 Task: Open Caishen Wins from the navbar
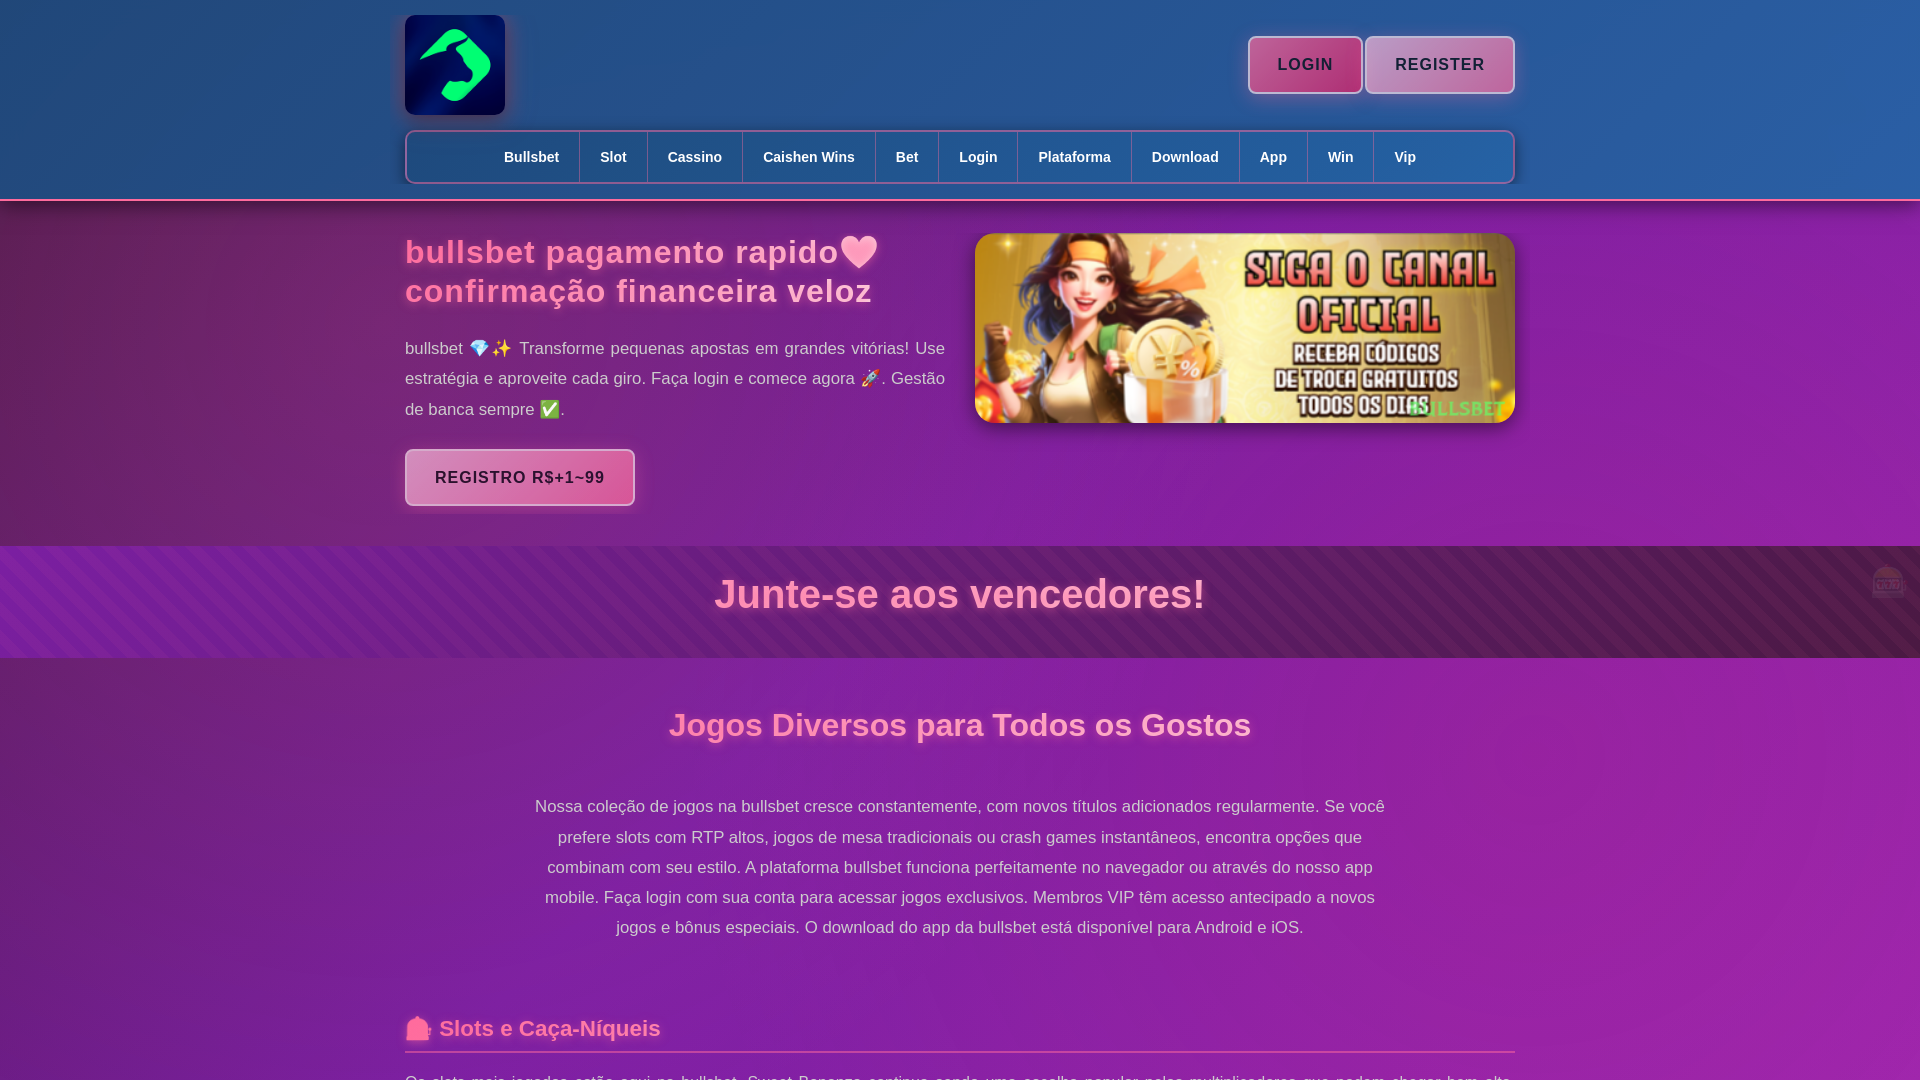pos(808,157)
